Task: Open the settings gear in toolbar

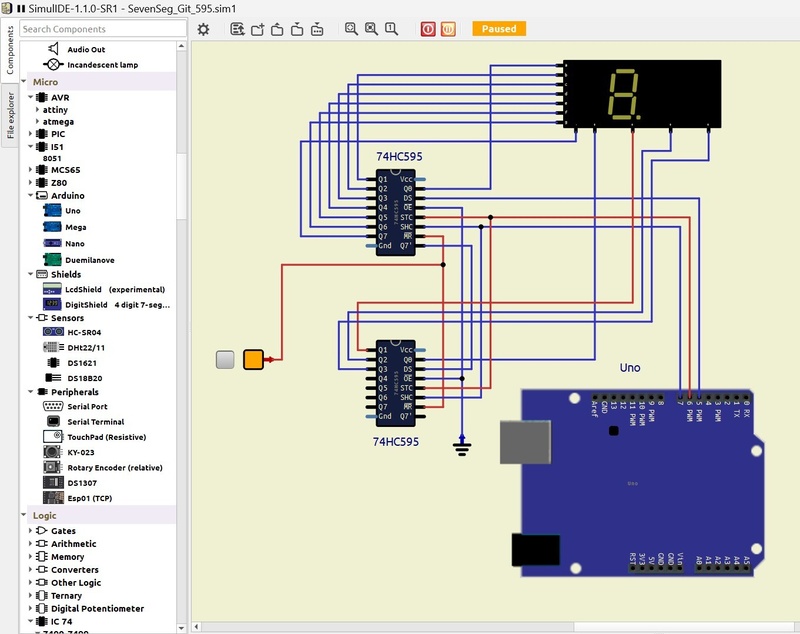Action: (x=203, y=29)
